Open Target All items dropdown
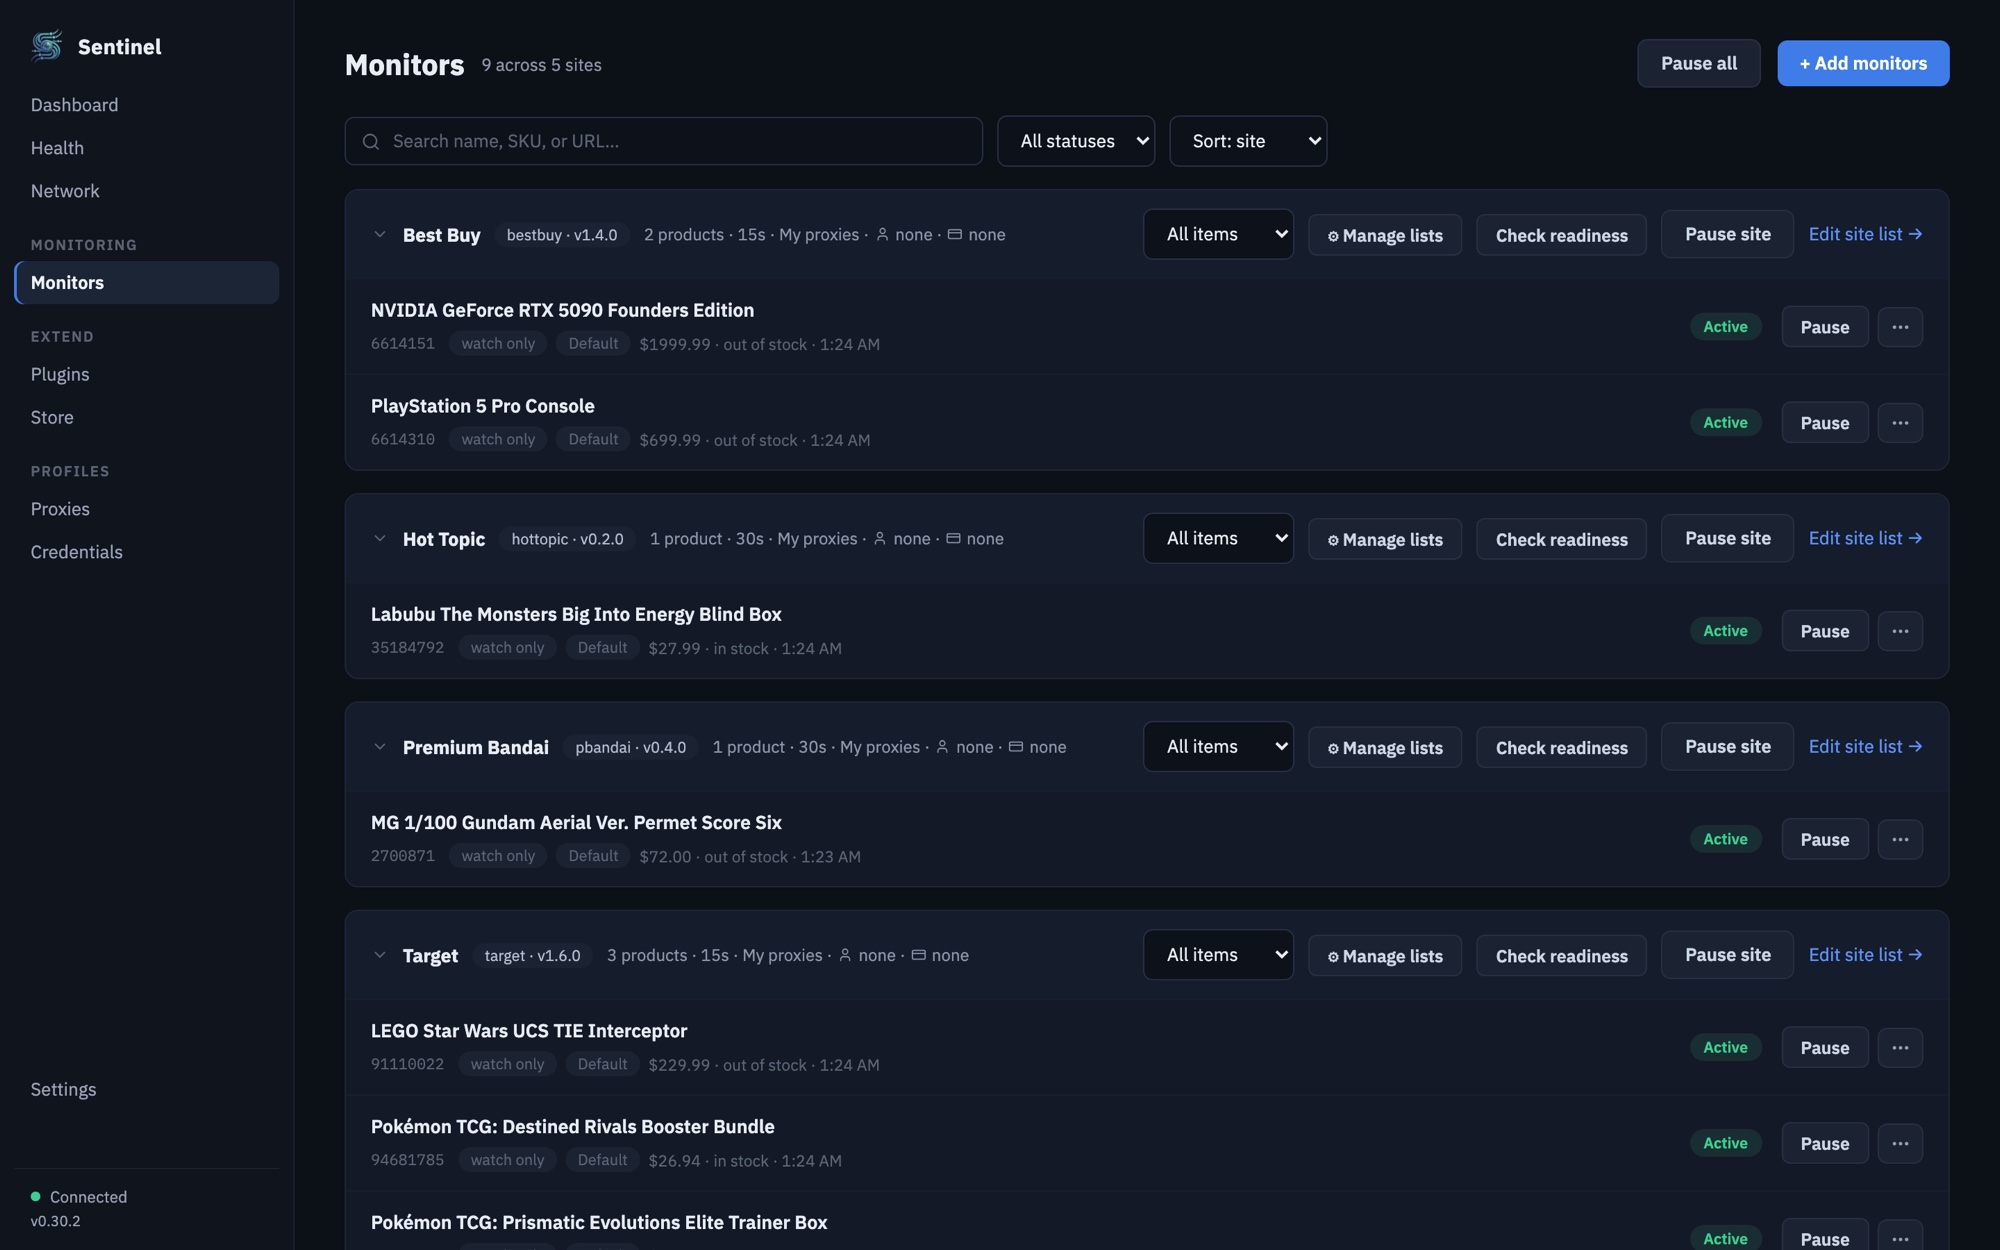The width and height of the screenshot is (2000, 1250). coord(1218,955)
